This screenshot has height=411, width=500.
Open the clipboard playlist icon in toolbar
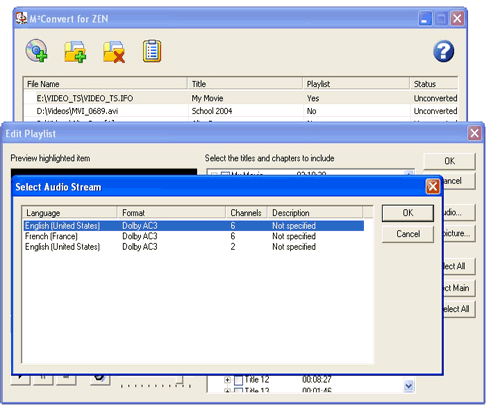[152, 51]
